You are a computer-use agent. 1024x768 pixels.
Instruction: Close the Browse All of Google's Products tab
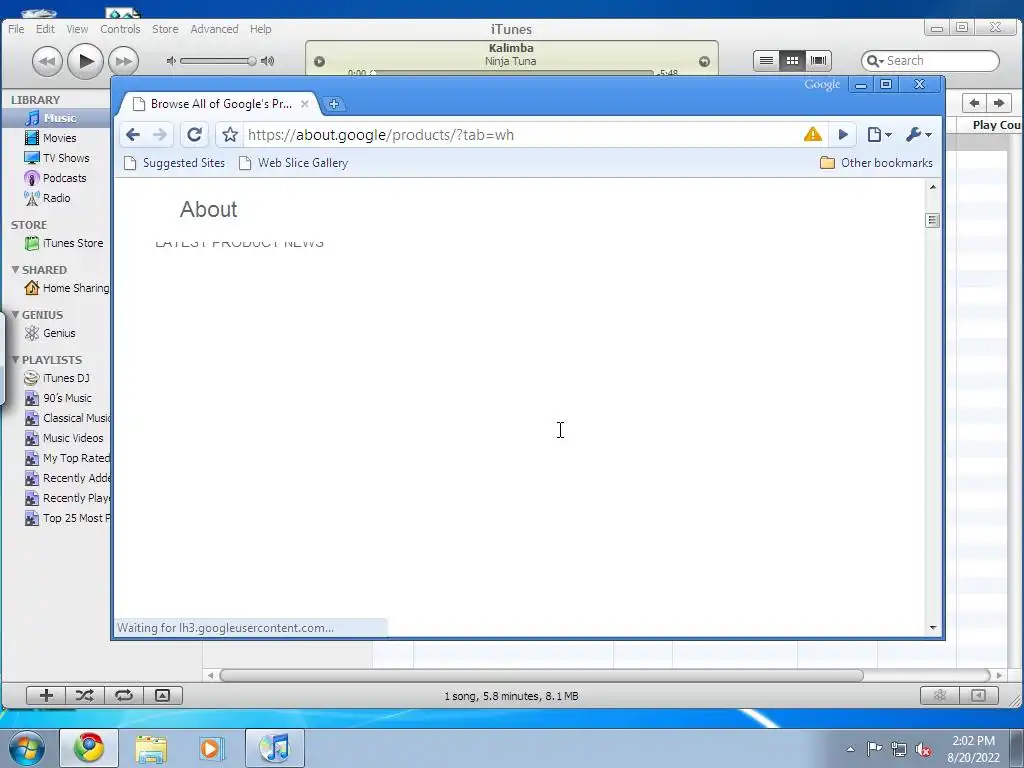tap(304, 104)
